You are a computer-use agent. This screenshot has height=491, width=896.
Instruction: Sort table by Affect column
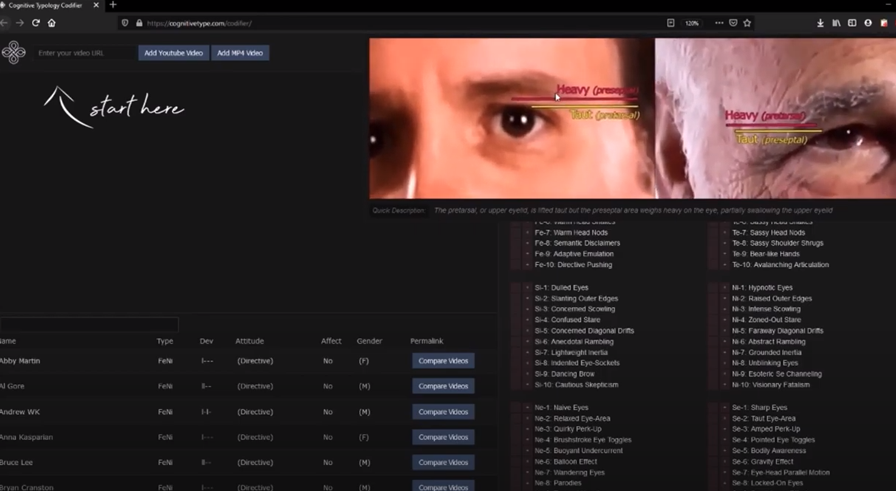(331, 341)
